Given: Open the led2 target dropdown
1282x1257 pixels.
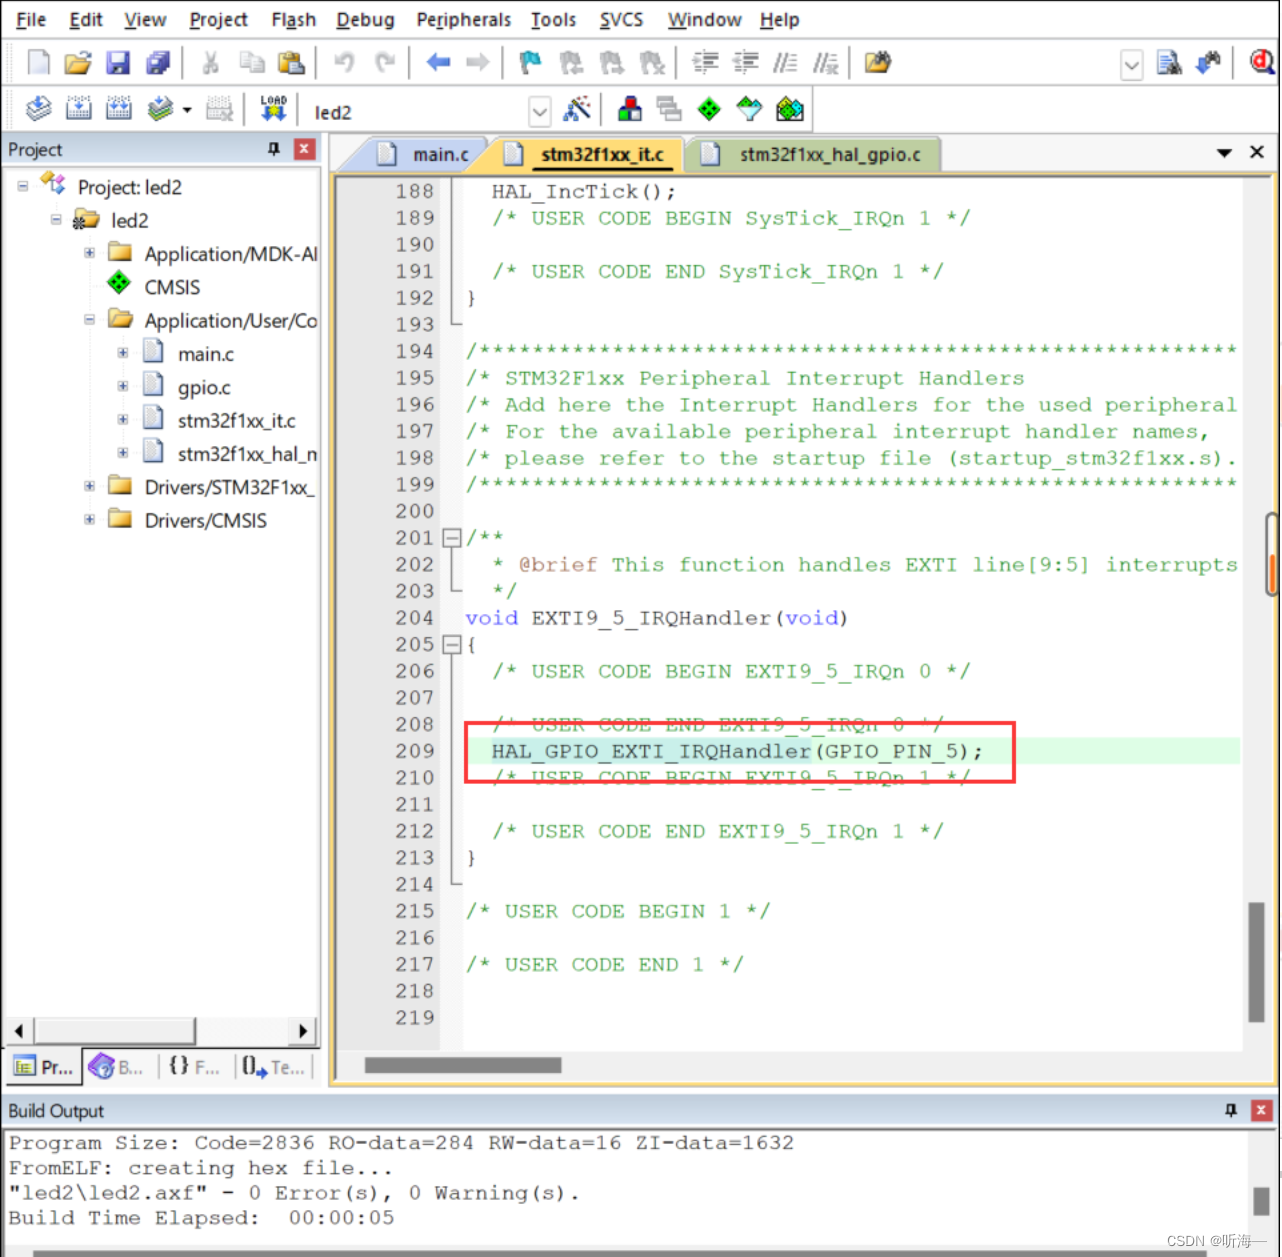Looking at the screenshot, I should (539, 112).
